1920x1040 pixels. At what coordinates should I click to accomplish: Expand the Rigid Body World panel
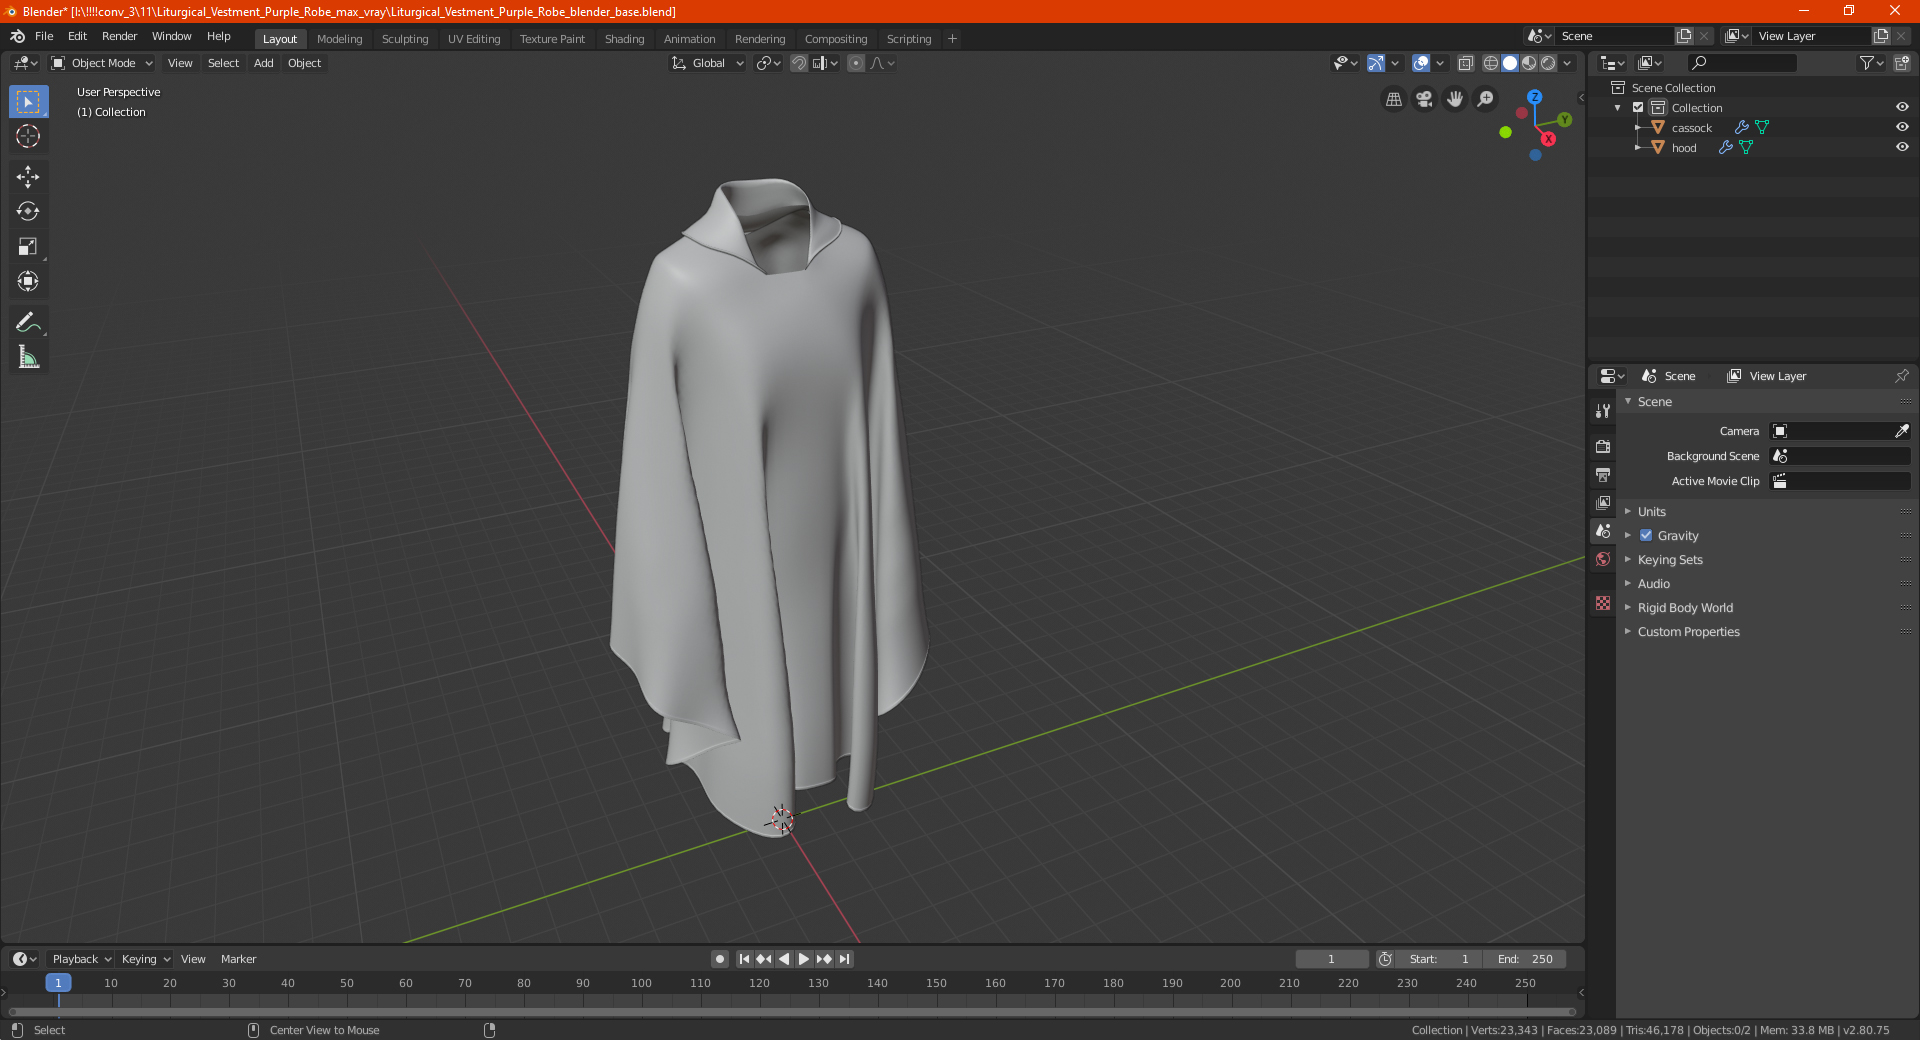pyautogui.click(x=1685, y=607)
